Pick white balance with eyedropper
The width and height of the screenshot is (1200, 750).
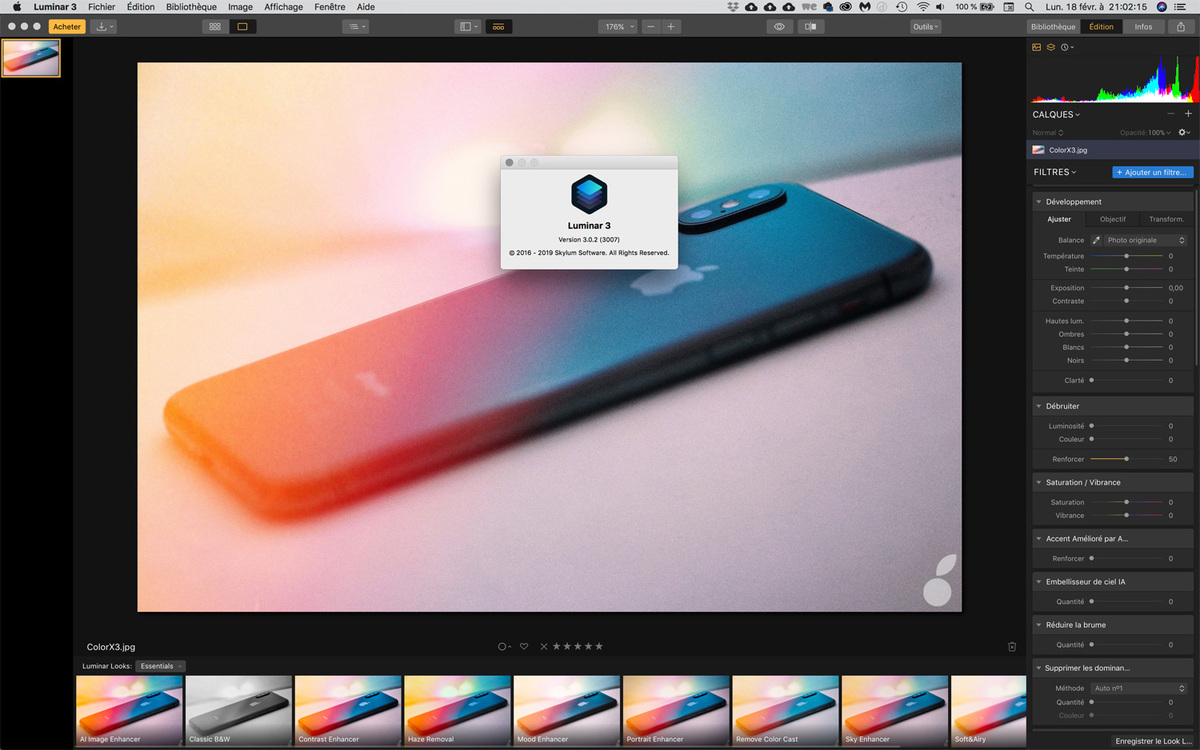1096,240
